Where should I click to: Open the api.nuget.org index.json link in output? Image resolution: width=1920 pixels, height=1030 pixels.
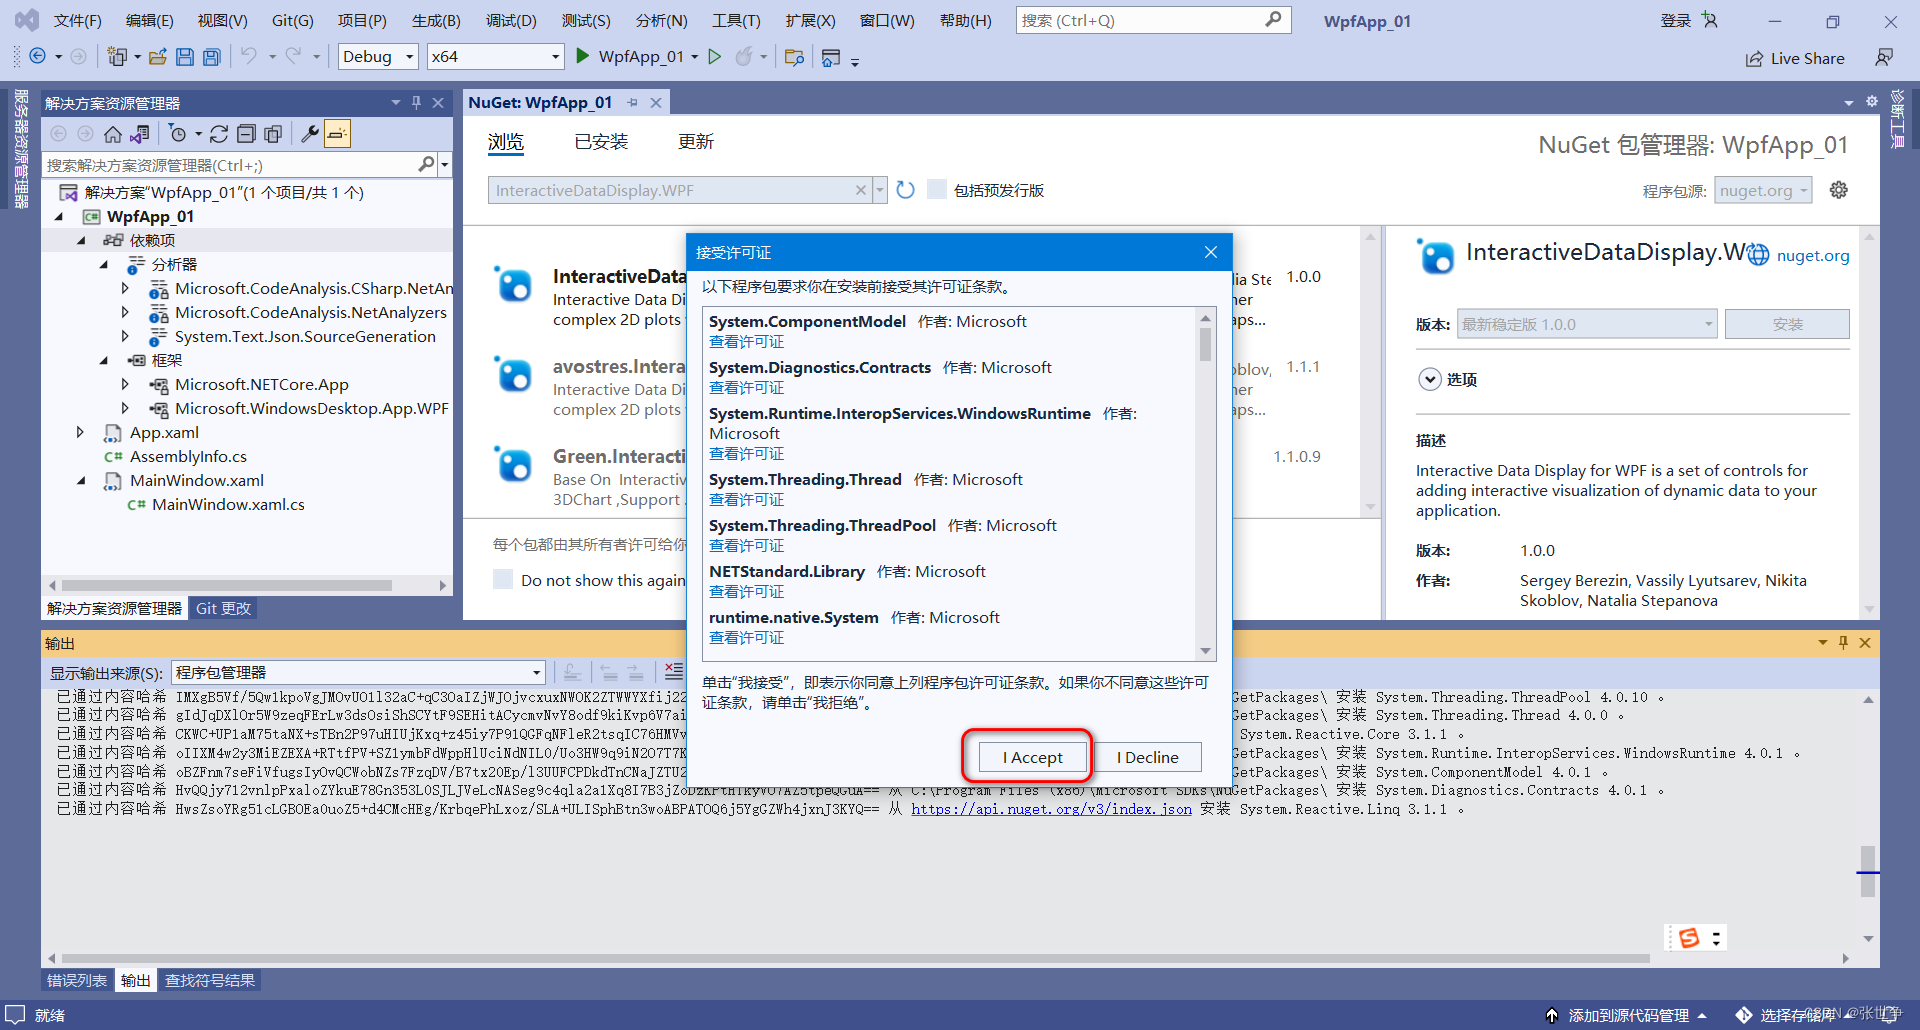1051,809
